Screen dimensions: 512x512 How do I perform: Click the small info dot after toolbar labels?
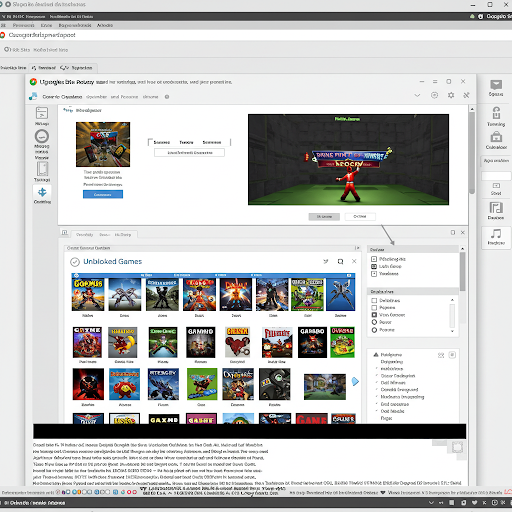167,97
